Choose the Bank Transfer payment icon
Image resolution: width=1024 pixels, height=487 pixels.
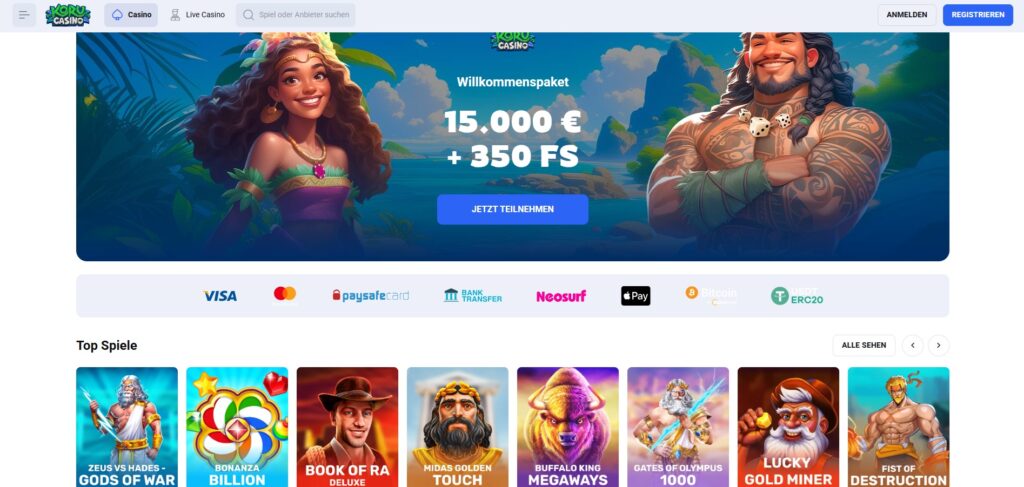(x=473, y=296)
